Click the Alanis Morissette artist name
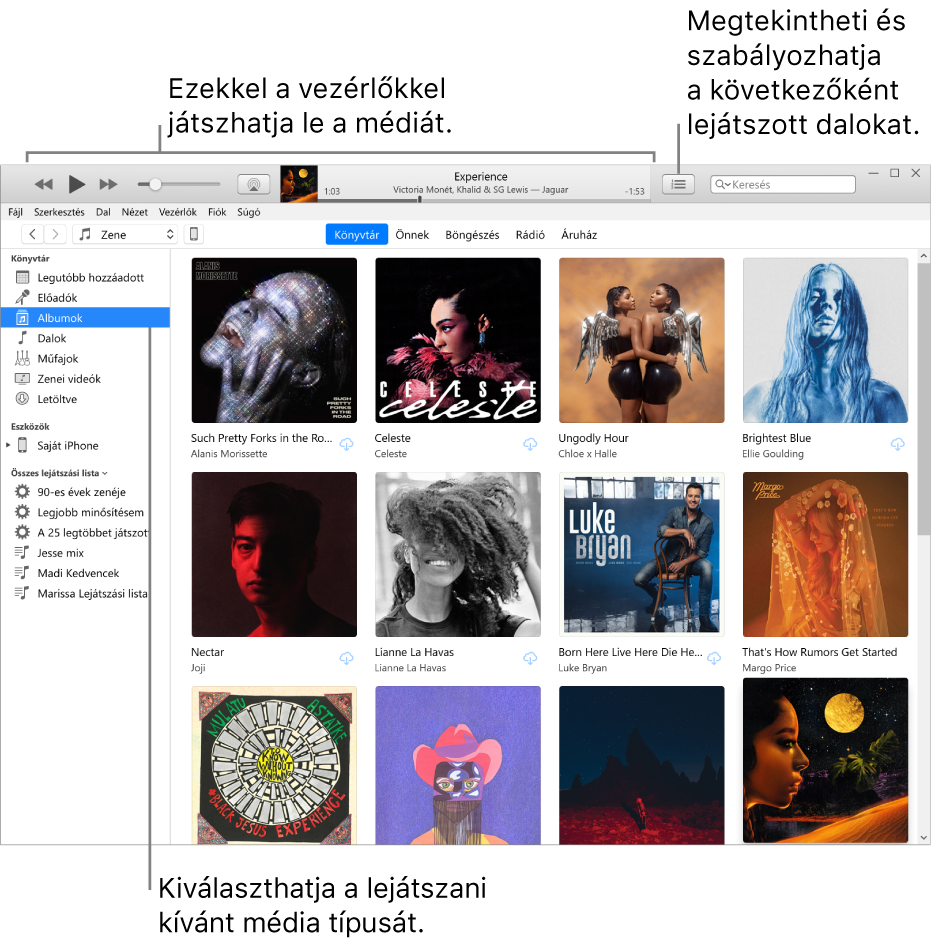931x944 pixels. (x=229, y=454)
